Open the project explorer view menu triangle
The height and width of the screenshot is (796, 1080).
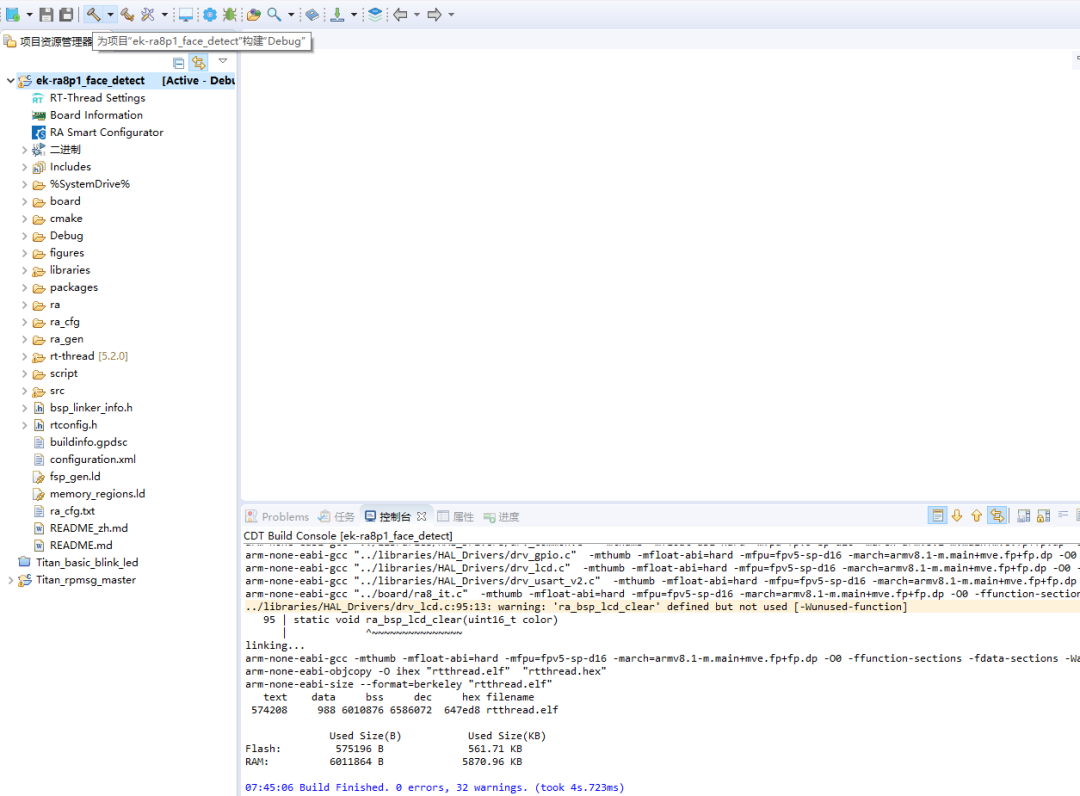point(222,61)
